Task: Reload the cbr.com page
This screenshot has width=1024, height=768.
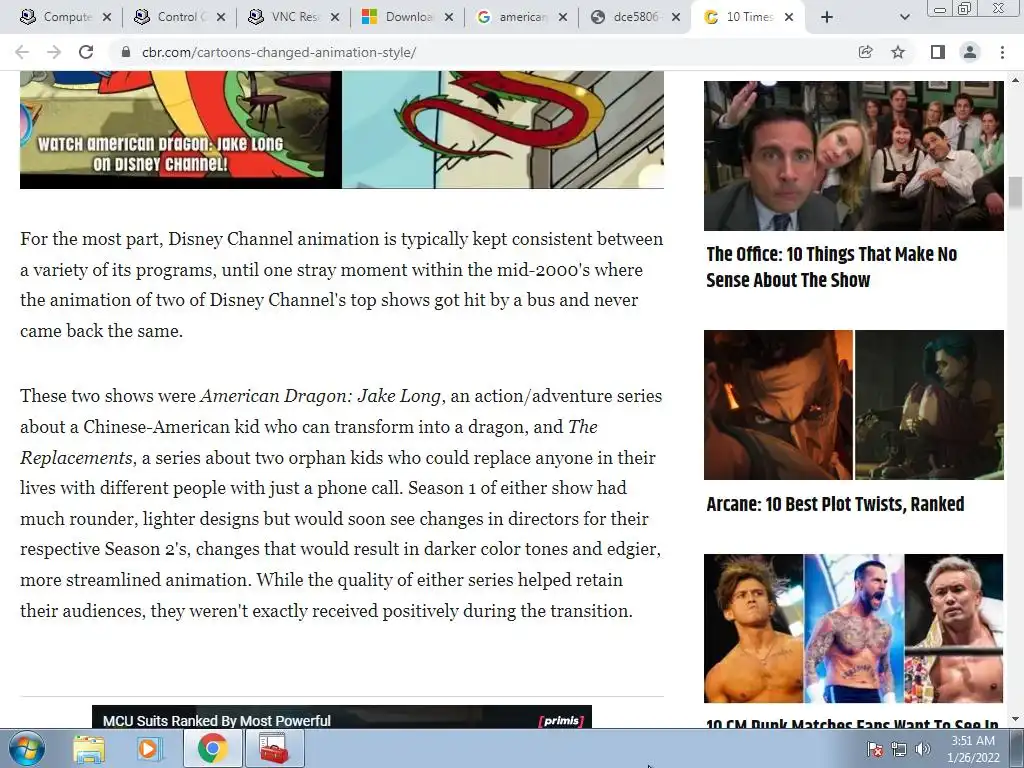Action: (86, 52)
